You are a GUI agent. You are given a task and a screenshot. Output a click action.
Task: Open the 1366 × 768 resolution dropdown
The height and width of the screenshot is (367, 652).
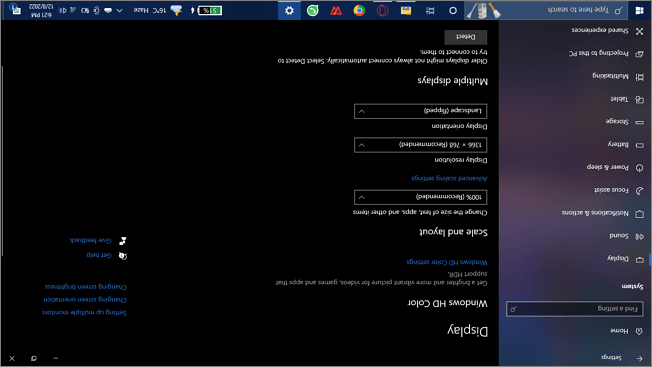(420, 145)
